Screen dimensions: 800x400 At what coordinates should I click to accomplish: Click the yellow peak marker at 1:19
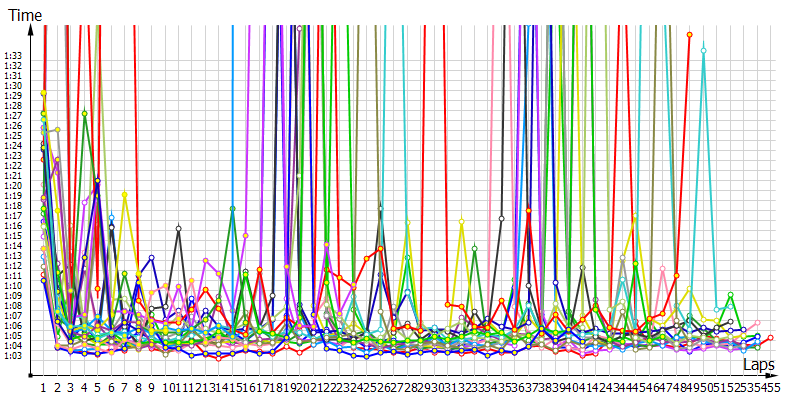pyautogui.click(x=124, y=194)
